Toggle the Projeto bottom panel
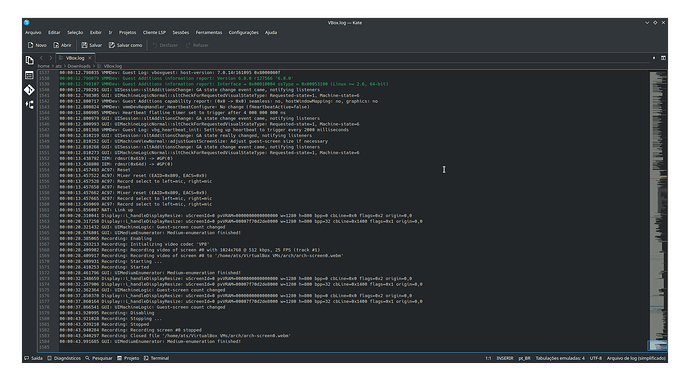Screen dimensions: 690x389 tap(128, 358)
